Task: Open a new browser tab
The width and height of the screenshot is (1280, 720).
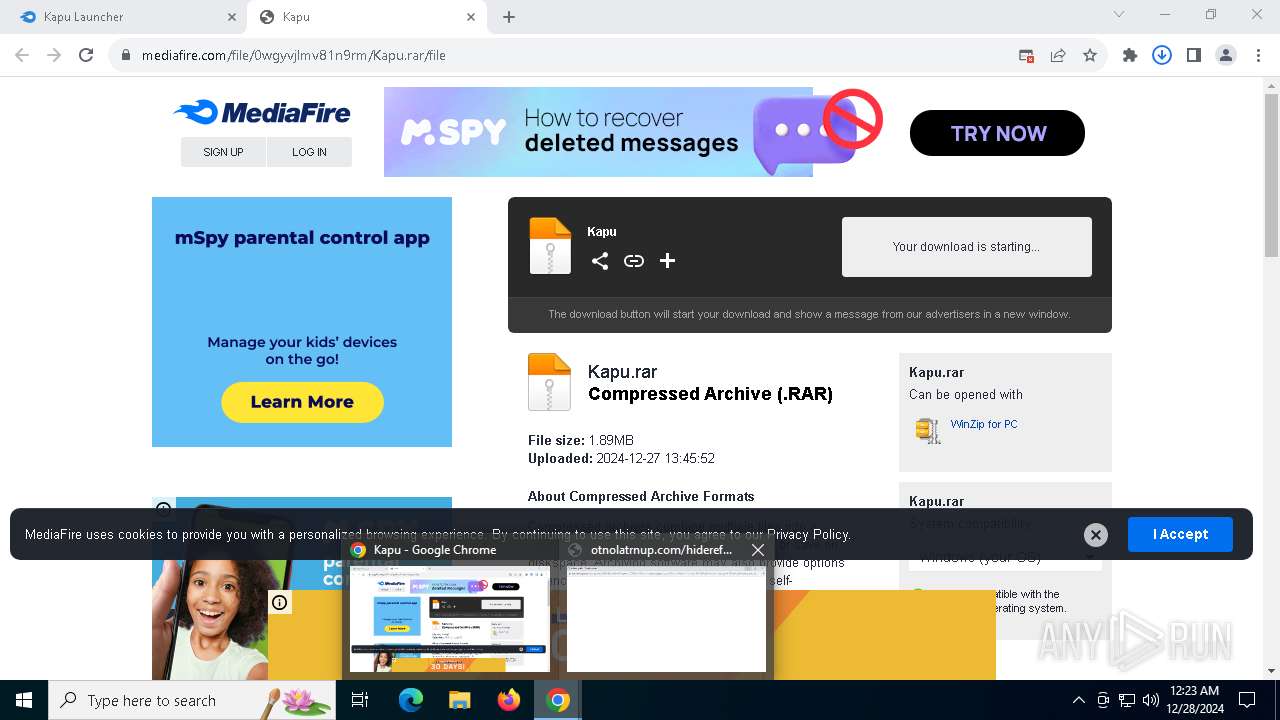Action: 509,17
